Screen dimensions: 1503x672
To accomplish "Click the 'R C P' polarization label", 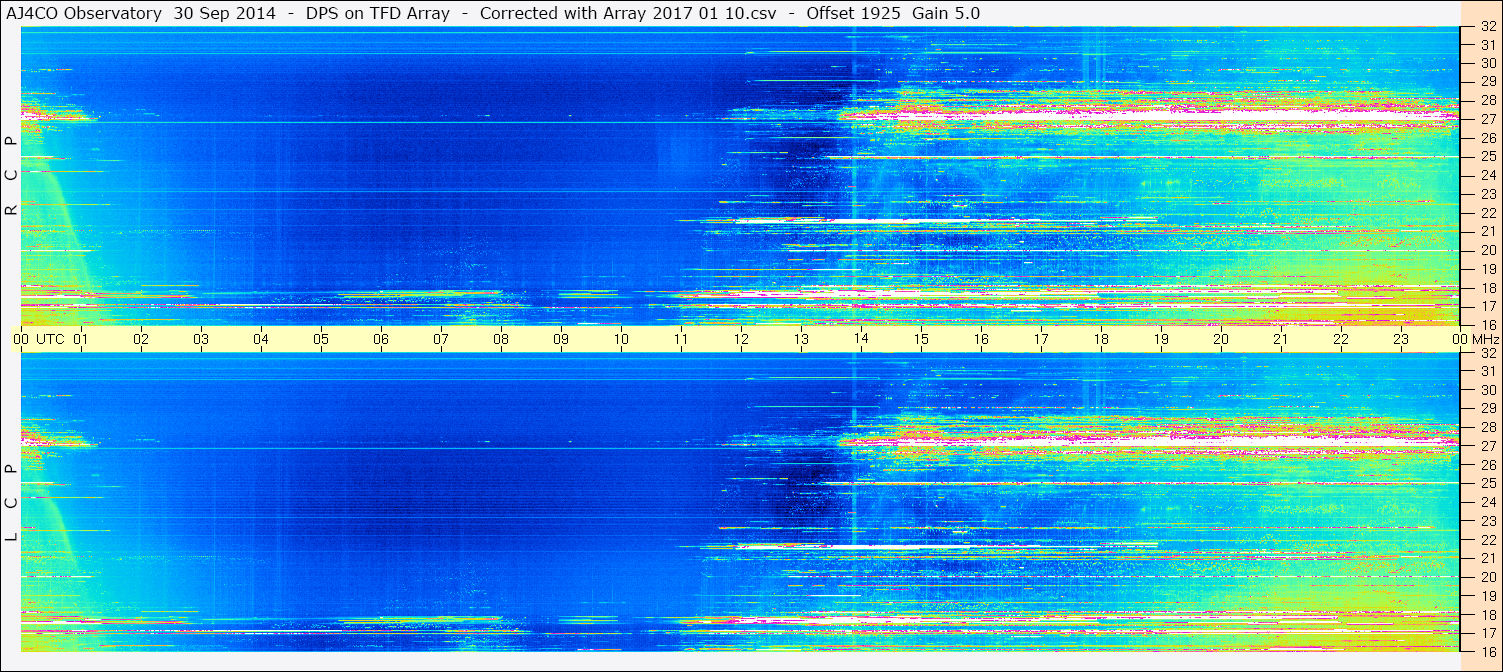I will 11,176.
